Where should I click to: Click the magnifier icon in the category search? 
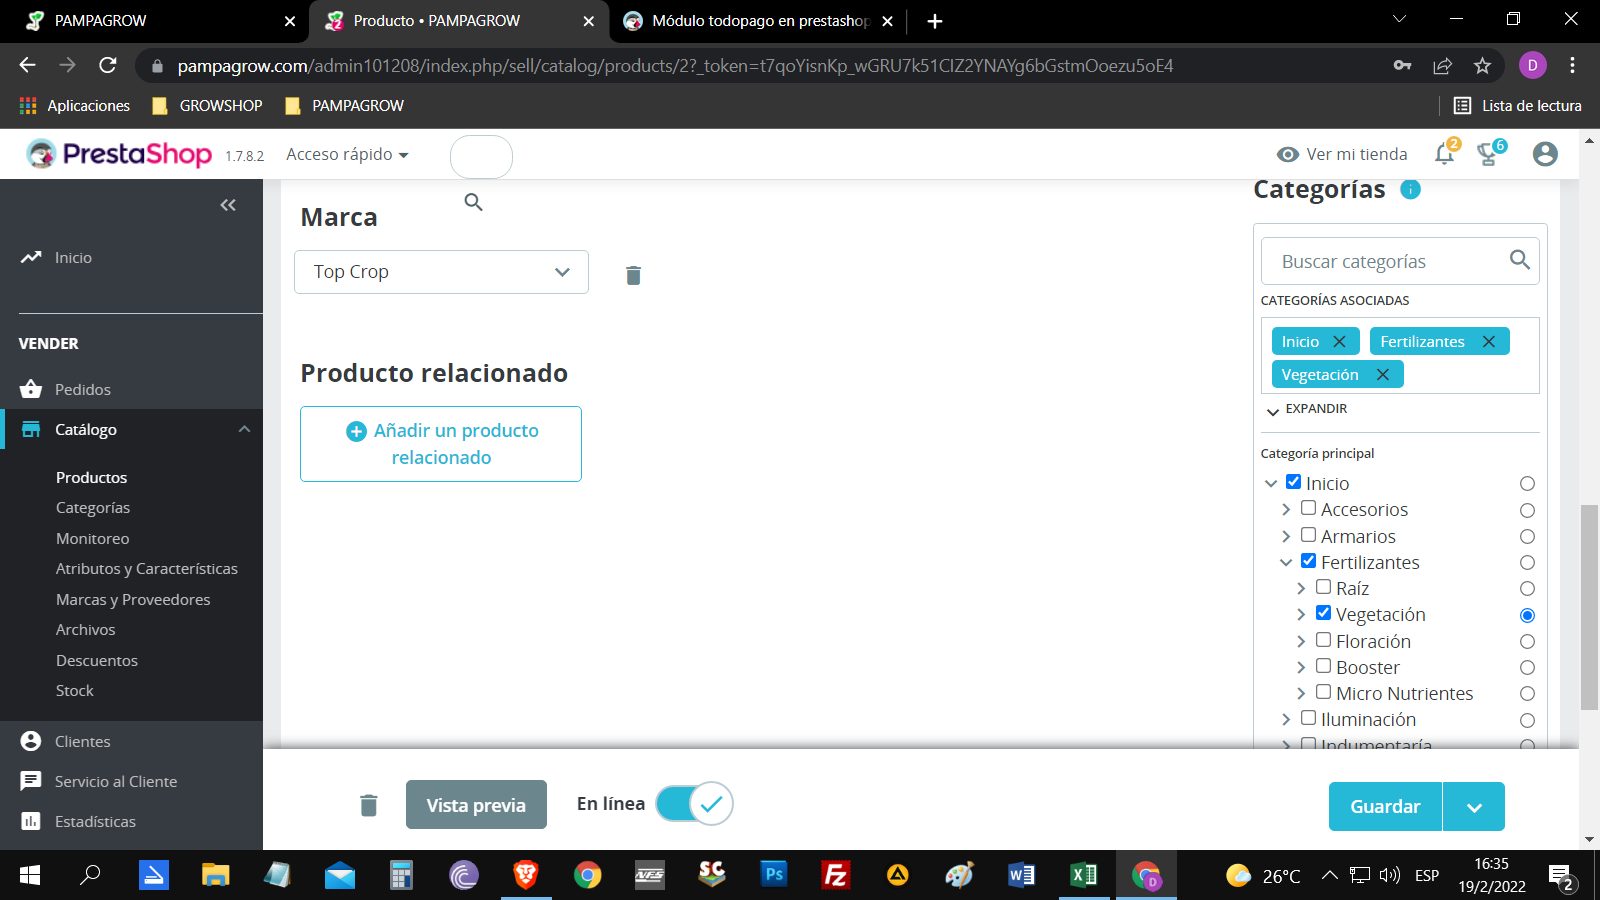(x=1519, y=260)
